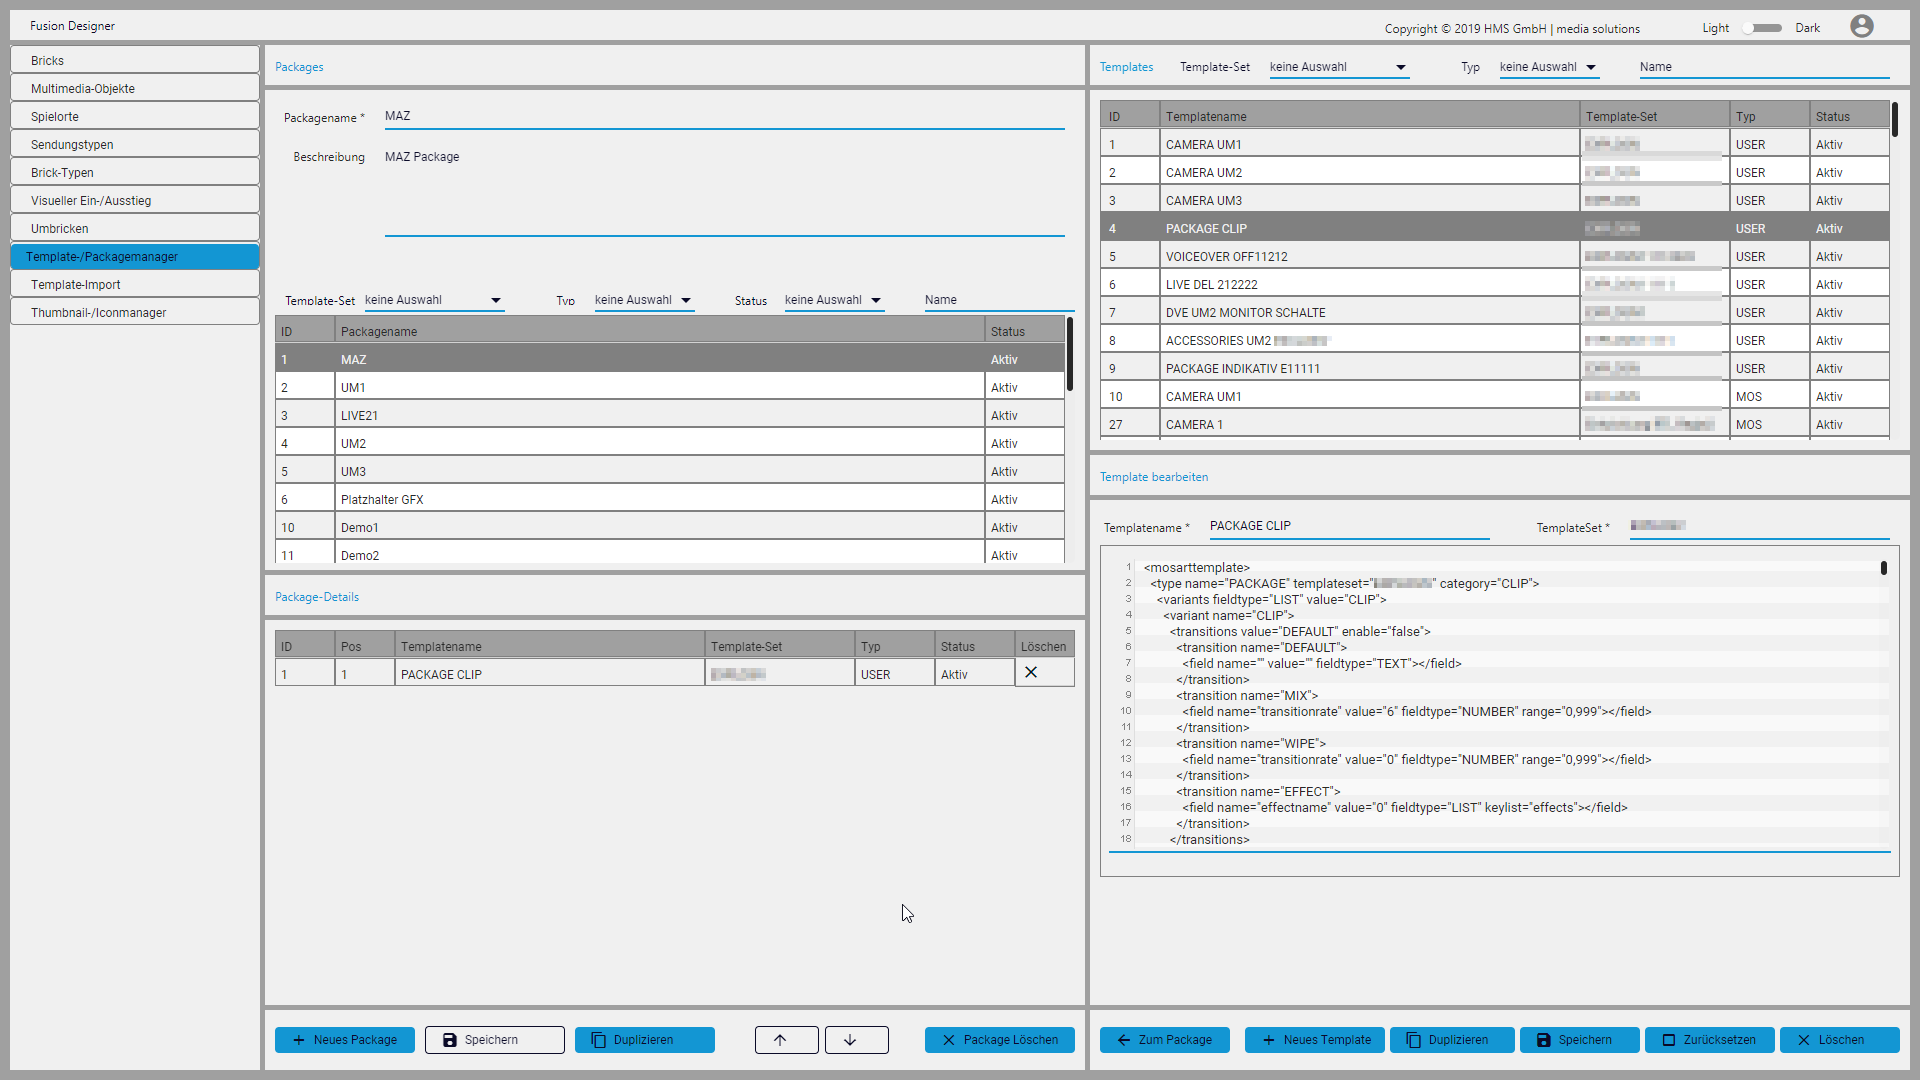This screenshot has height=1080, width=1920.
Task: Select VOICEOVER OFF11212 template row
Action: click(x=1370, y=257)
